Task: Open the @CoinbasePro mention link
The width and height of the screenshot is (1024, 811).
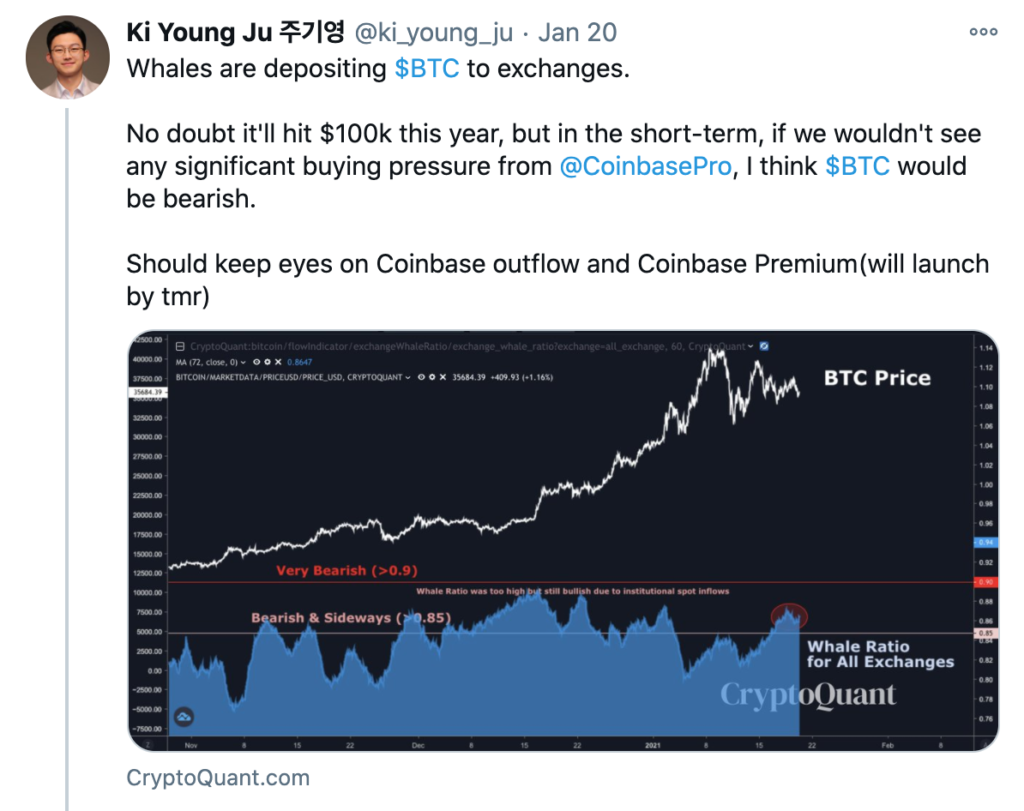Action: (x=645, y=167)
